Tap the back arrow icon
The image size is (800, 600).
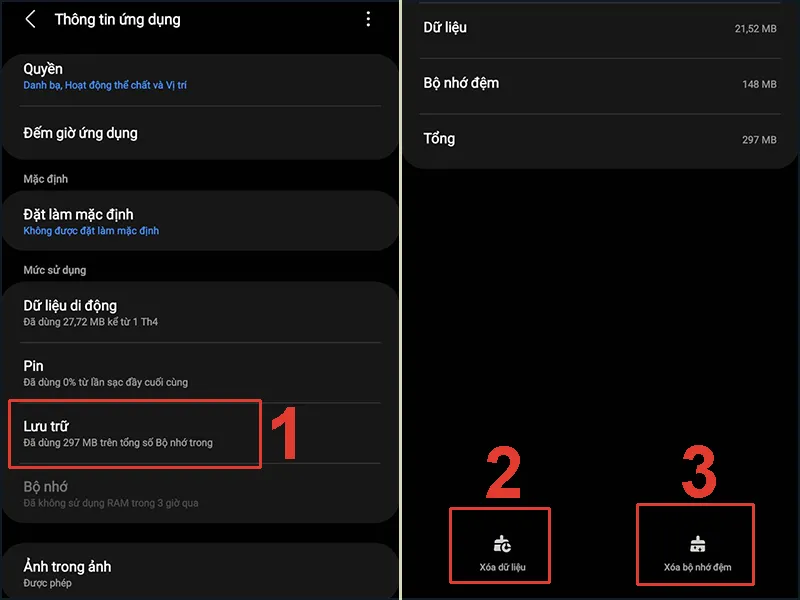coord(31,19)
